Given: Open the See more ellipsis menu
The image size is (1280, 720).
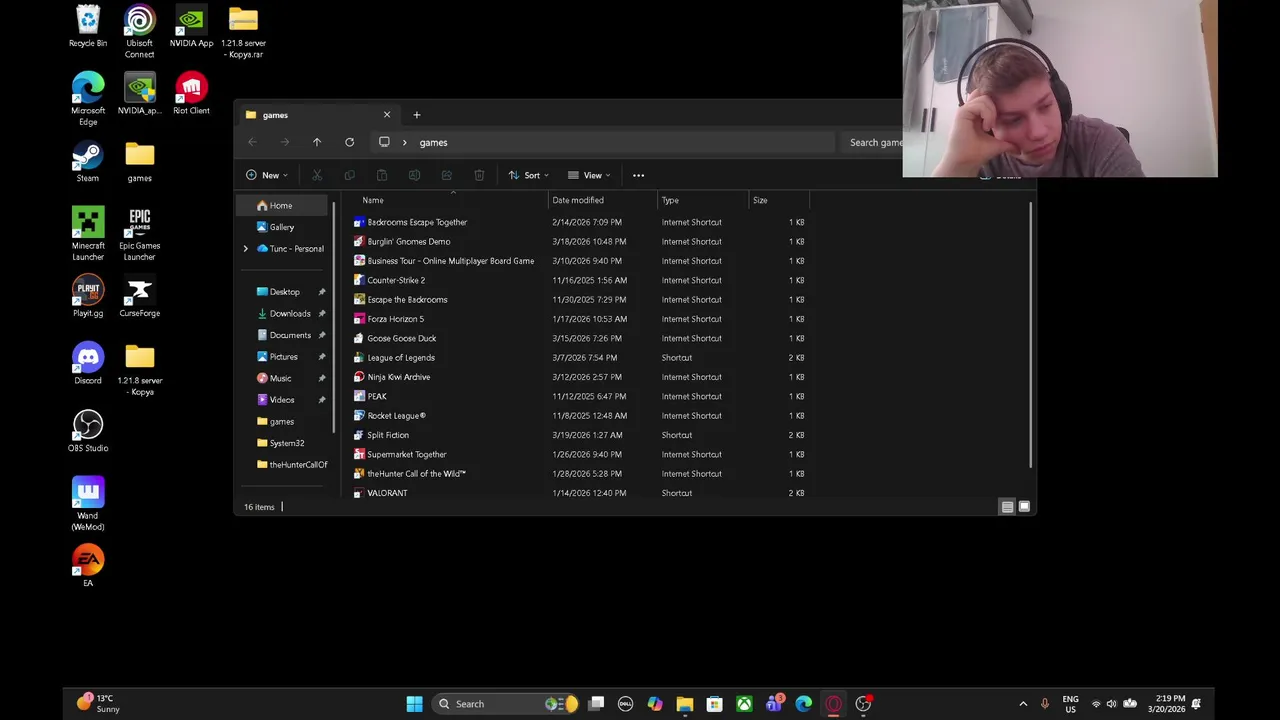Looking at the screenshot, I should (638, 175).
